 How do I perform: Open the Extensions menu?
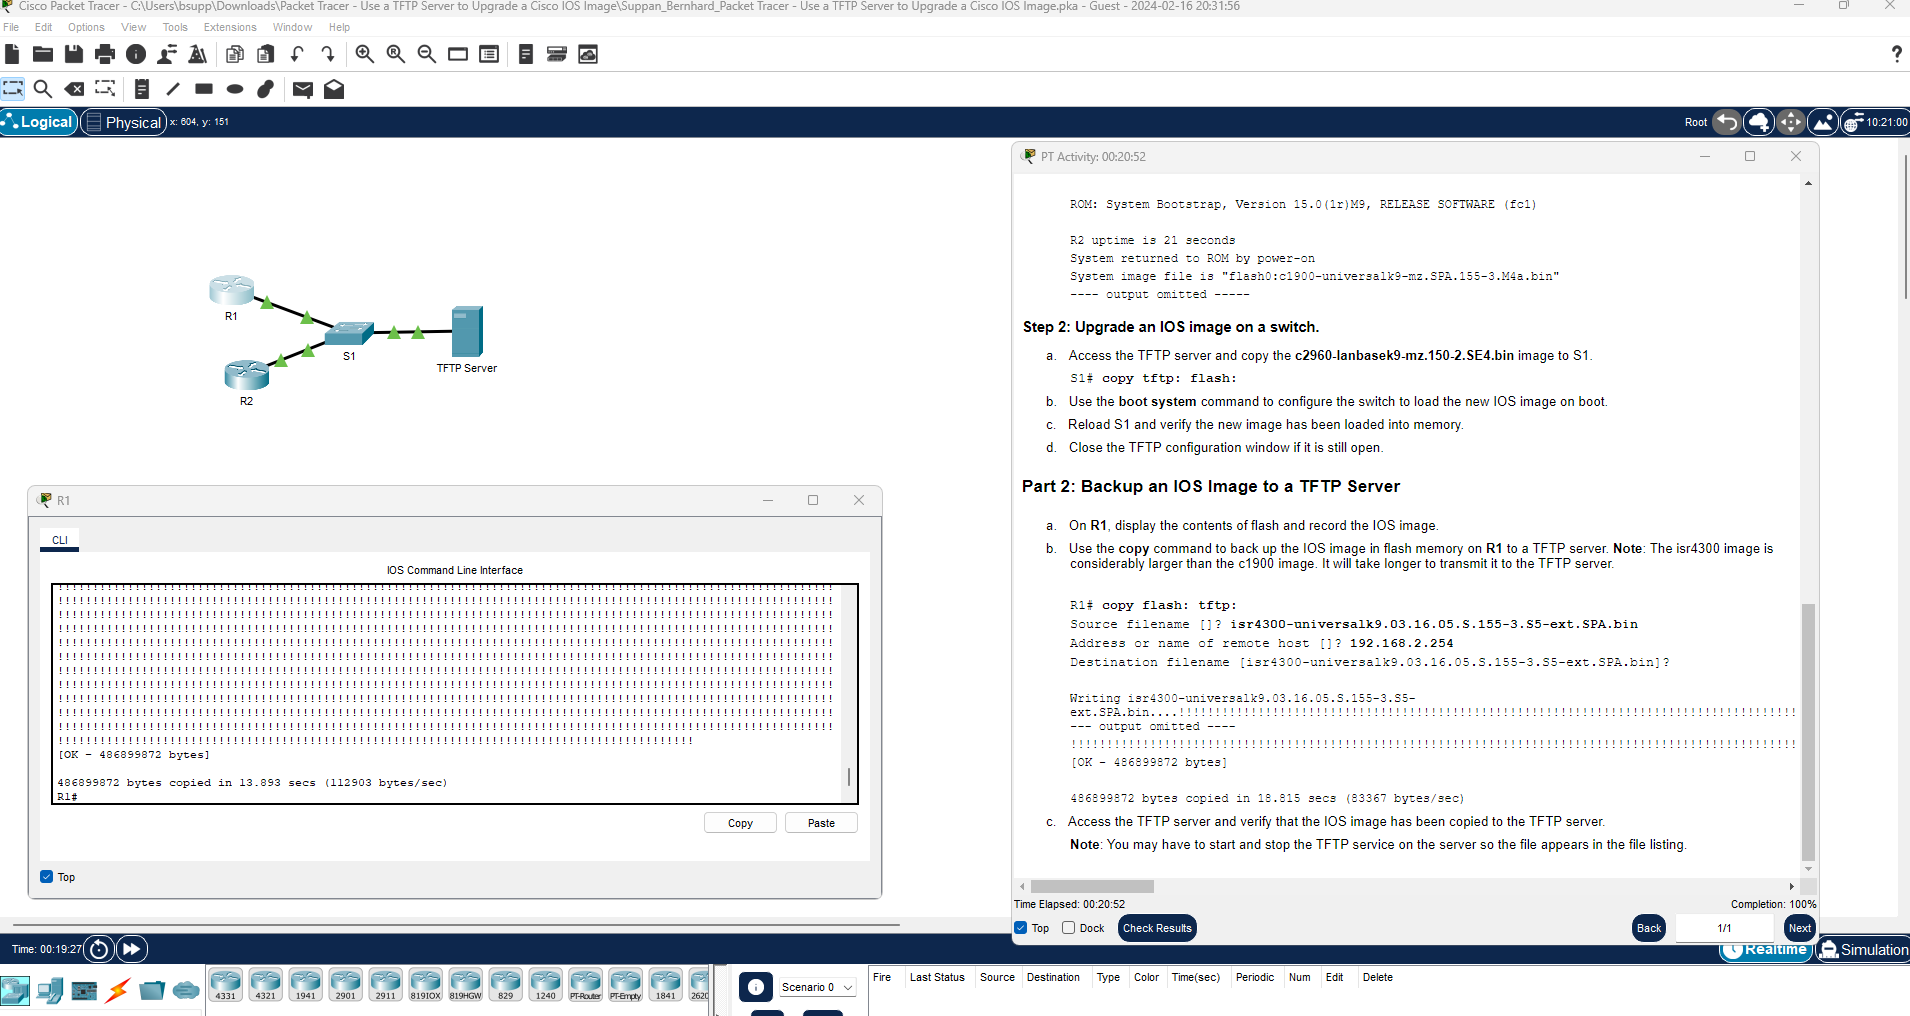[230, 27]
